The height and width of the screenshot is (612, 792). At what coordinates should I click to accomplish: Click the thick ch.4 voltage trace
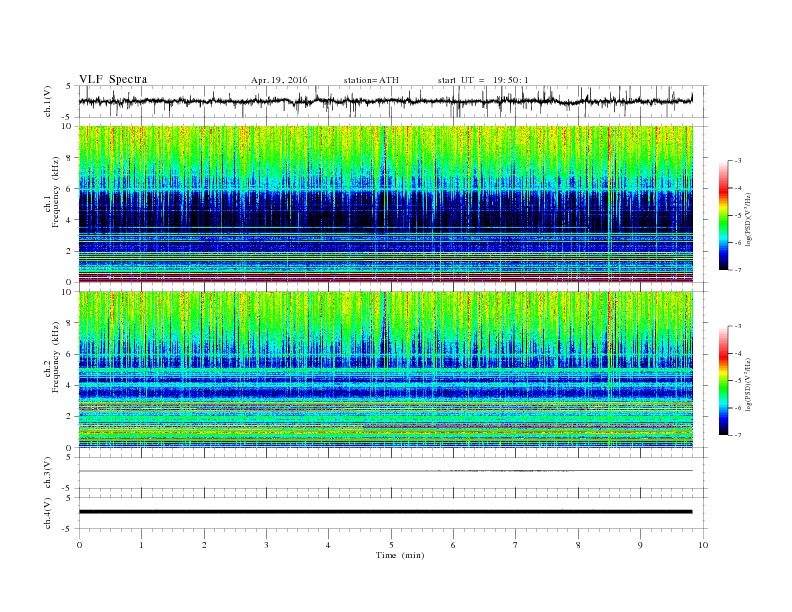click(385, 512)
